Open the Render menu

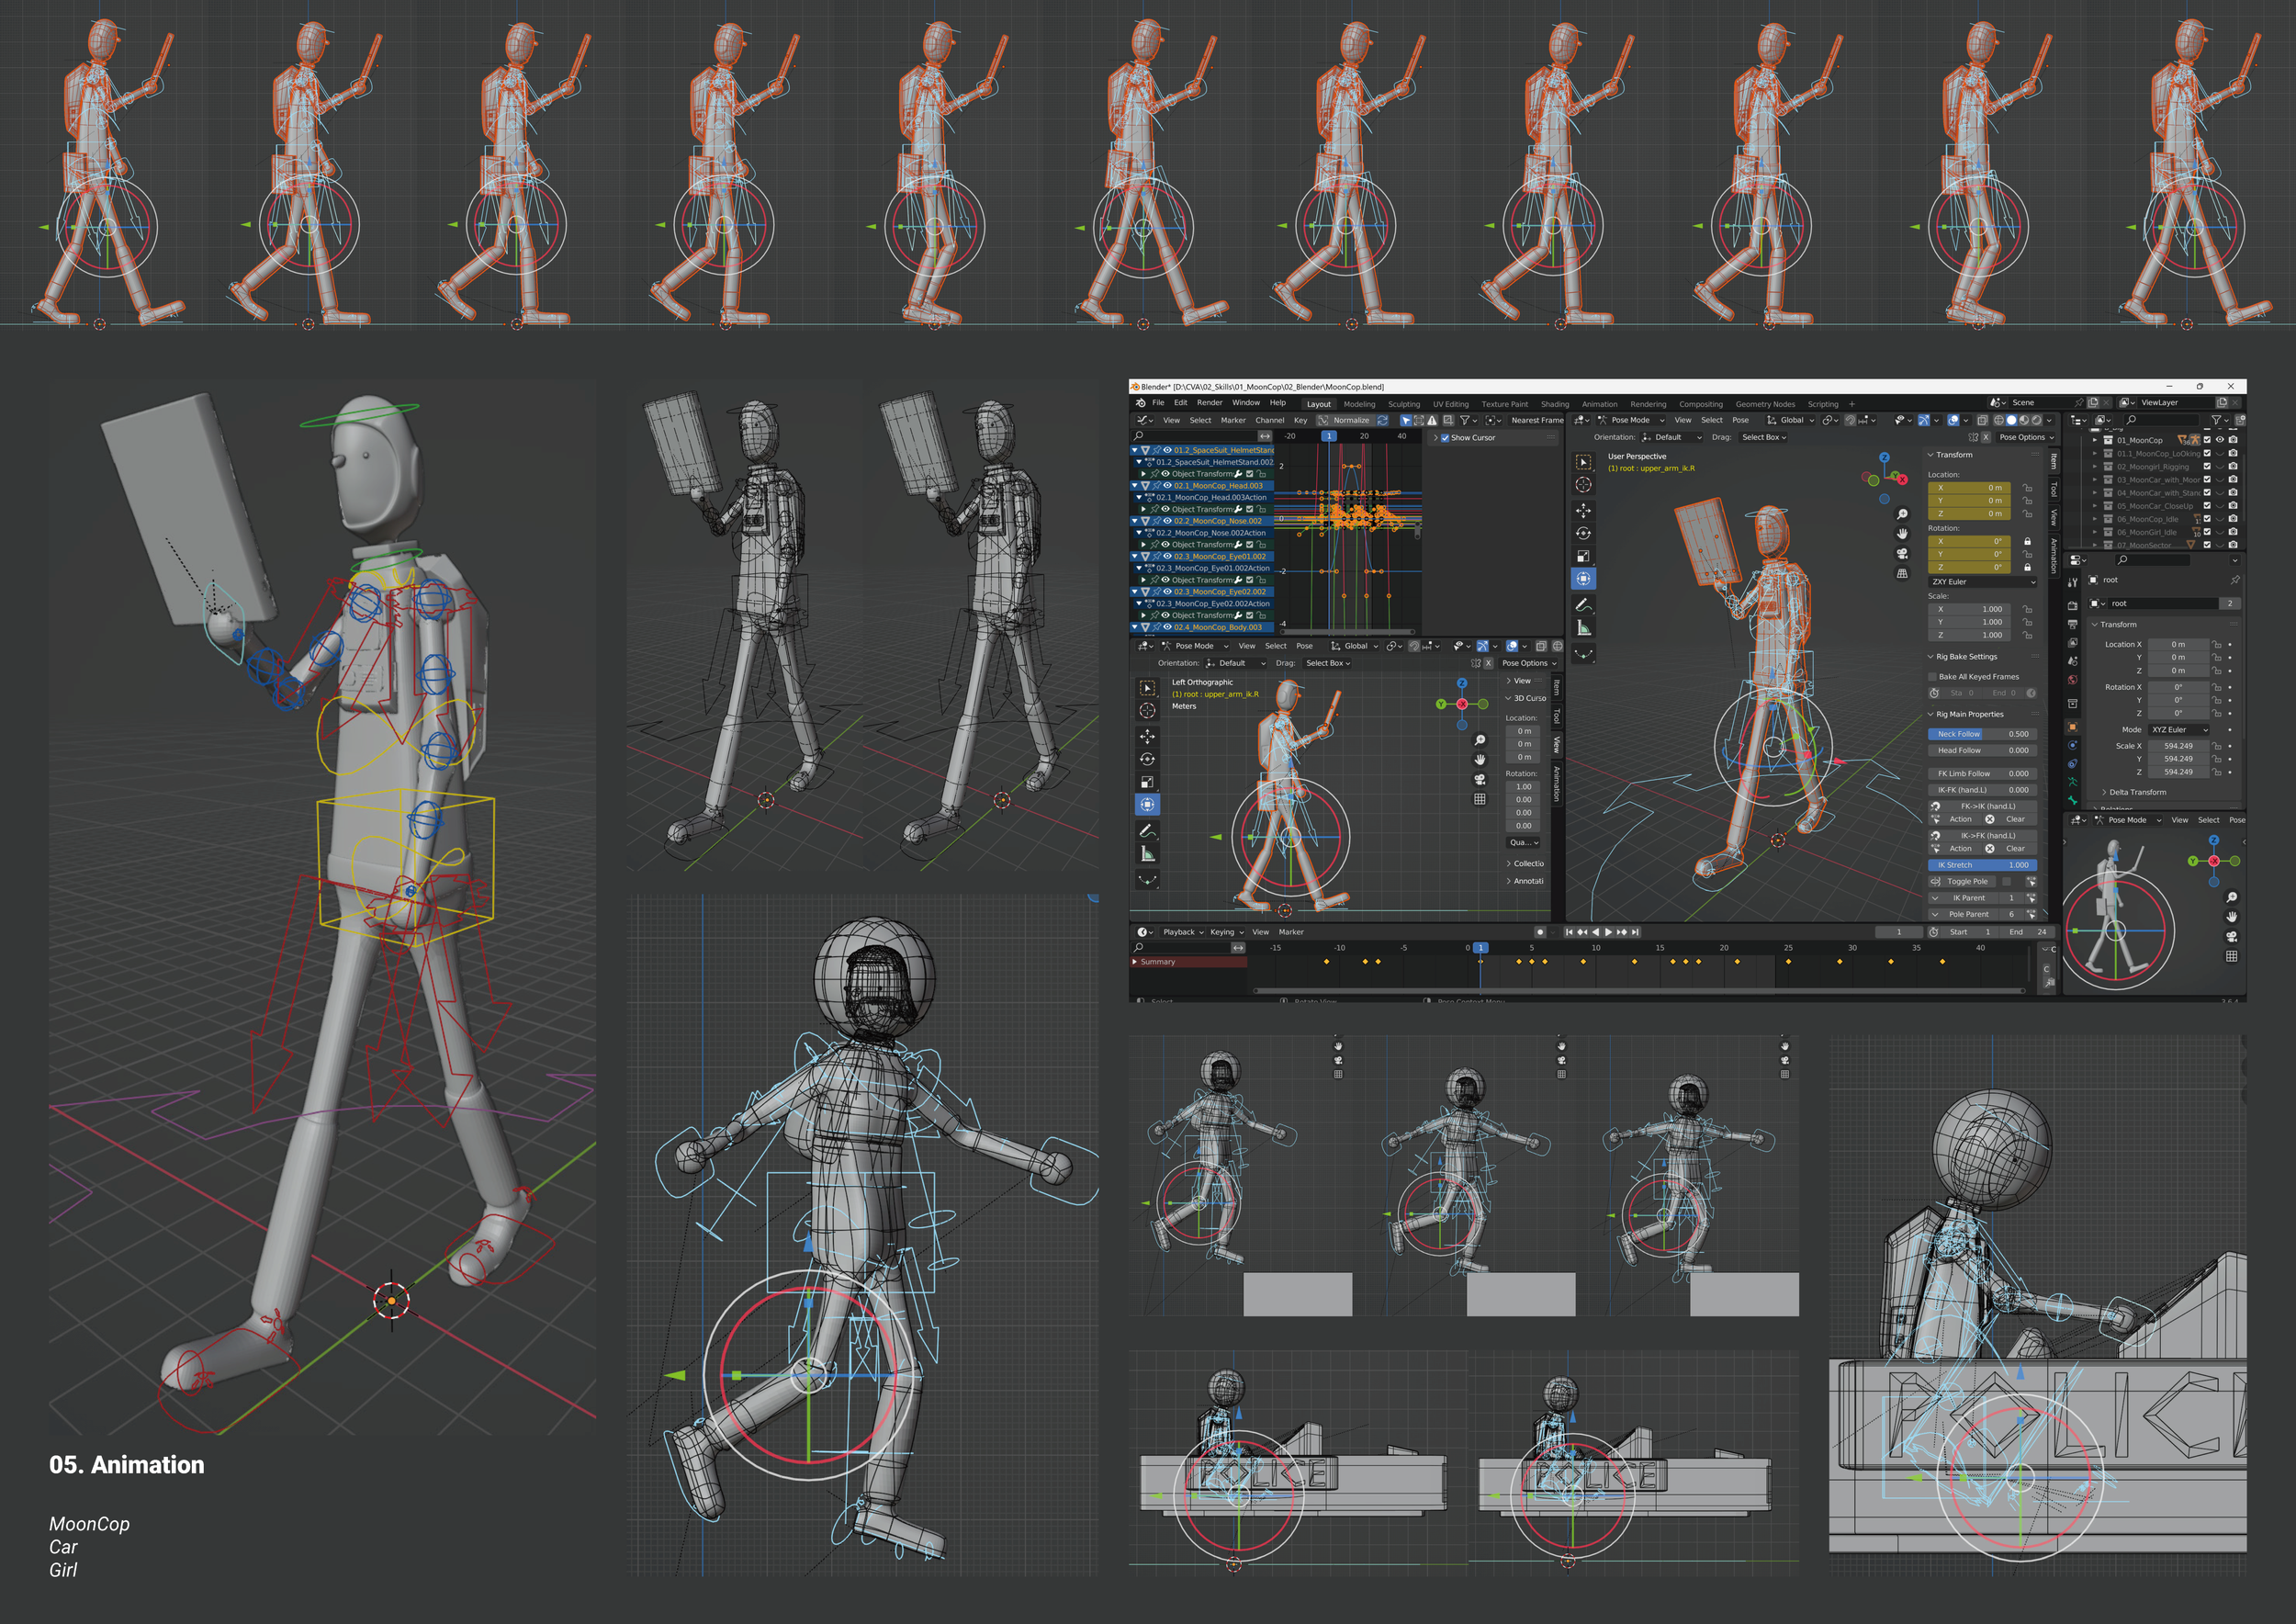[1209, 403]
